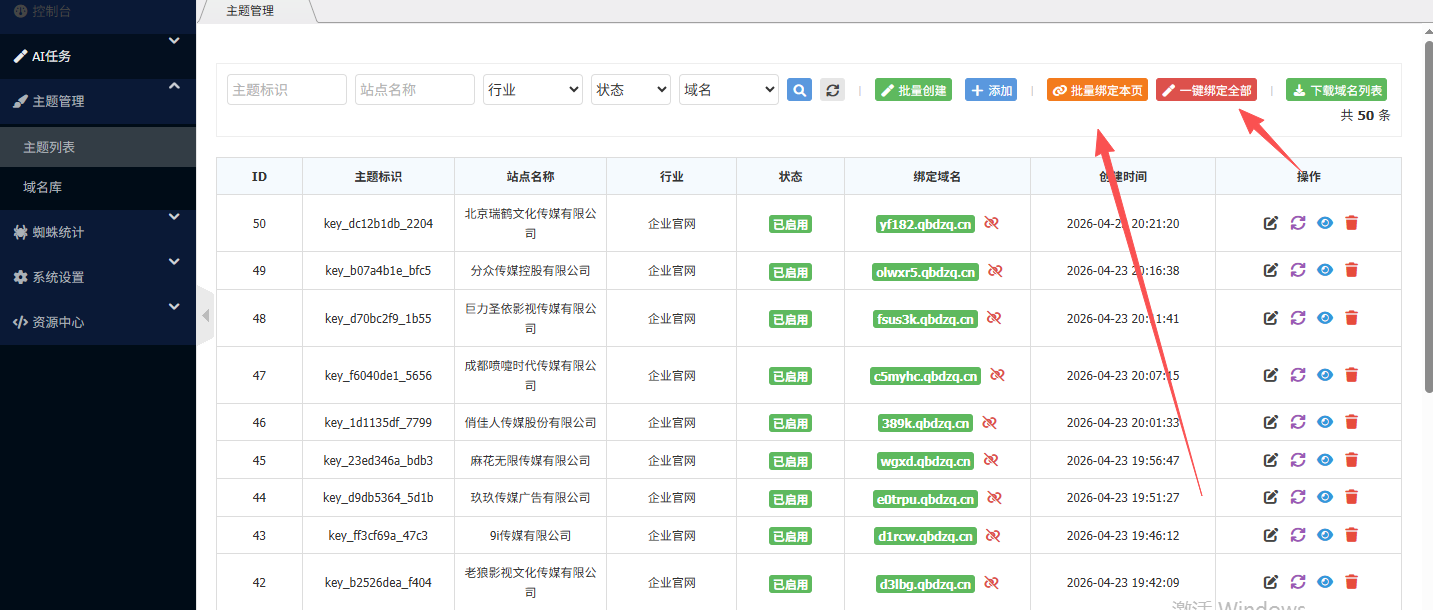Click the search magnifier icon
This screenshot has width=1433, height=610.
coord(798,89)
